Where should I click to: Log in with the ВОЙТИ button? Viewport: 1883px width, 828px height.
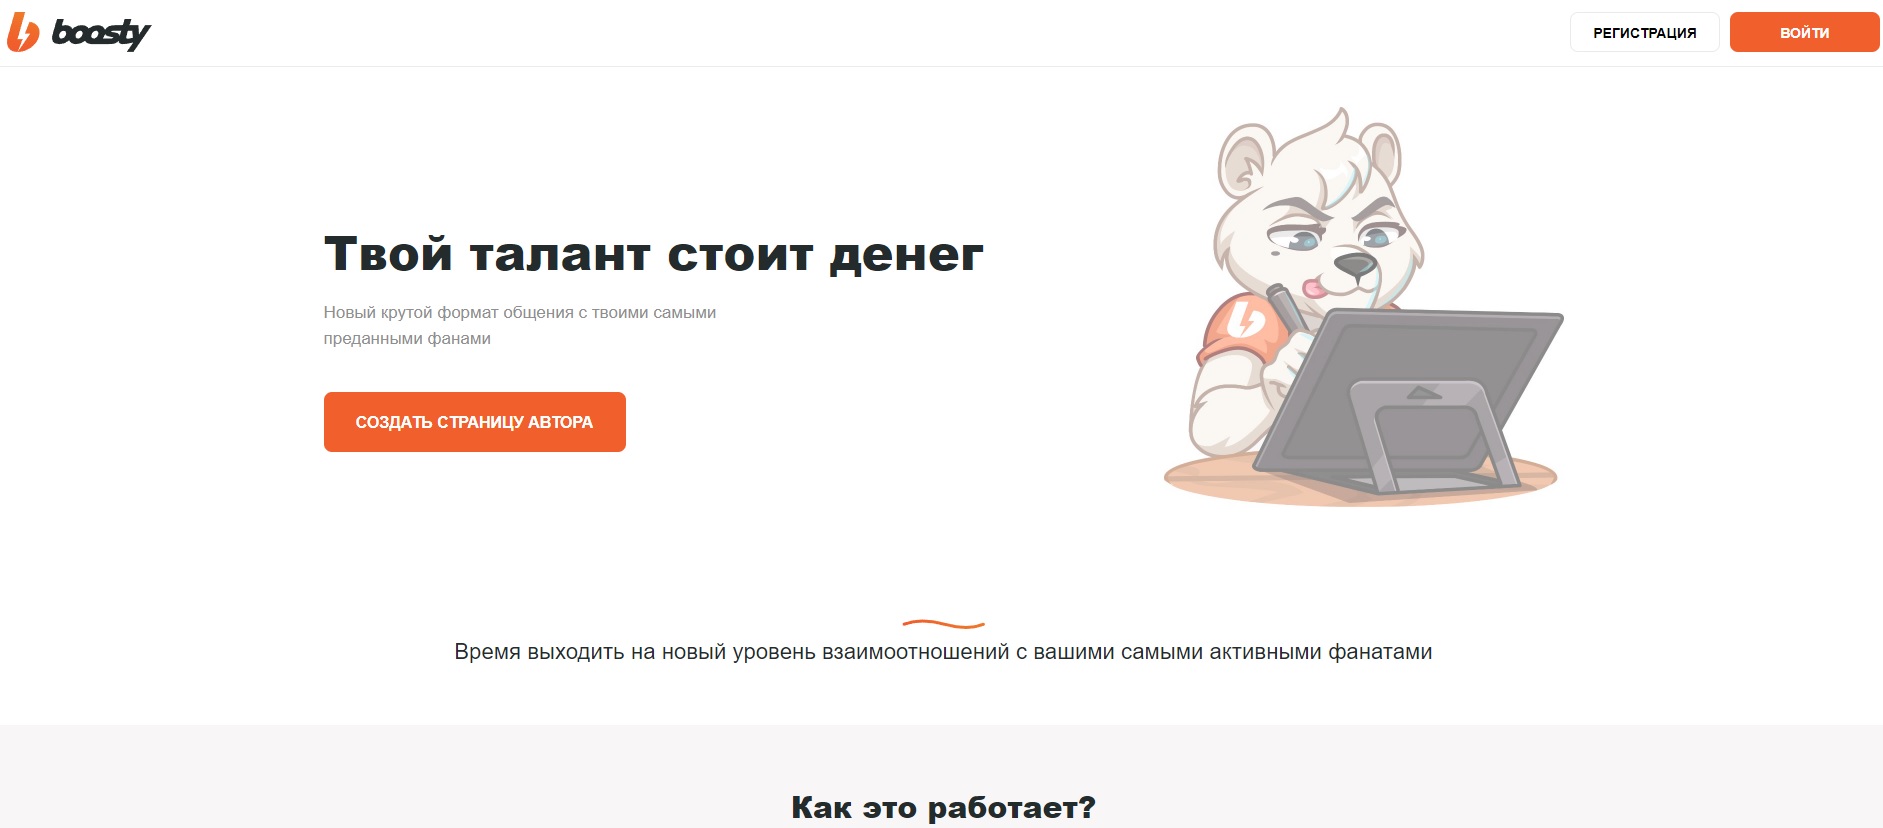(x=1804, y=32)
